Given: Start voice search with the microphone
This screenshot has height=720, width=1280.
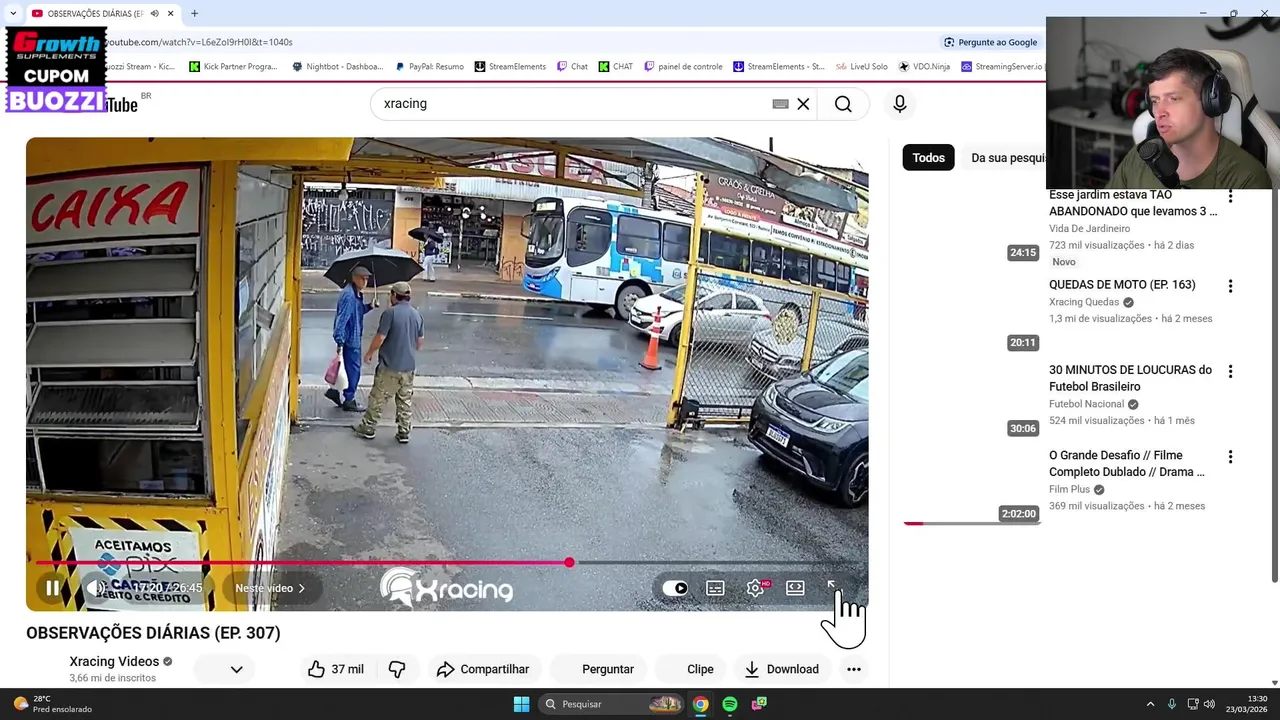Looking at the screenshot, I should (899, 104).
